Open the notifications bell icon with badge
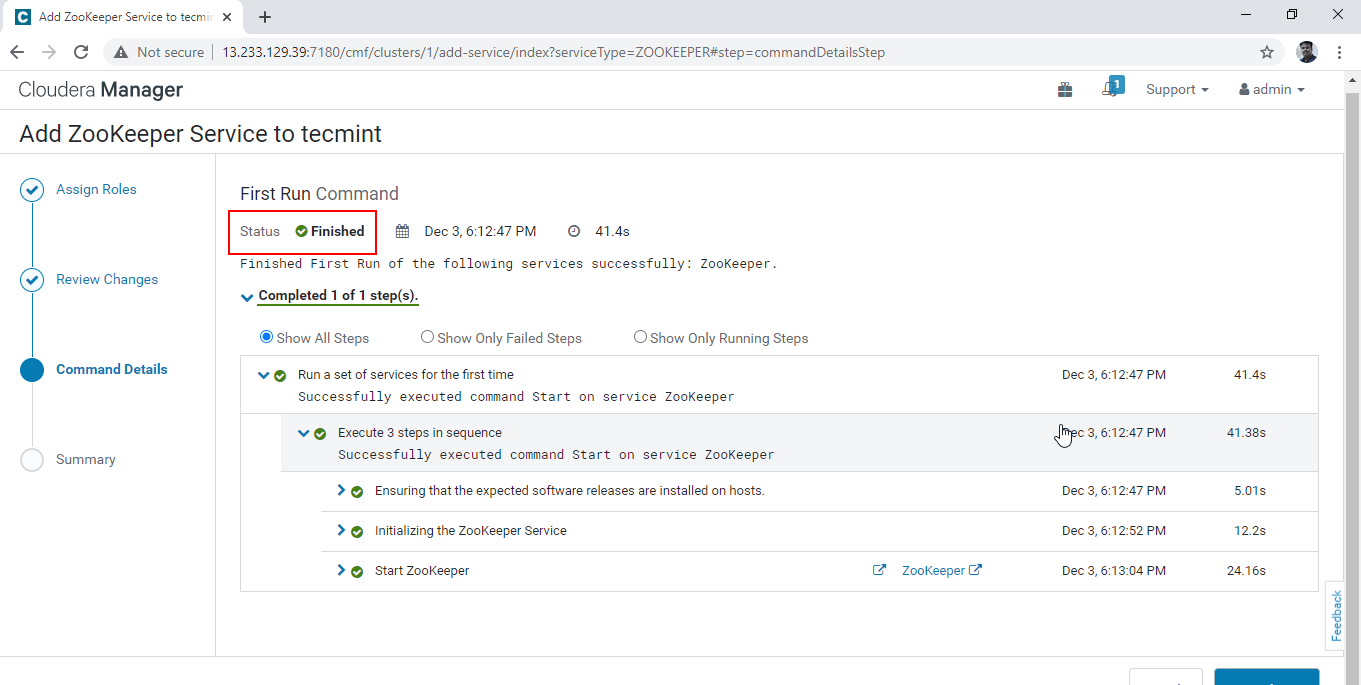 tap(1110, 89)
